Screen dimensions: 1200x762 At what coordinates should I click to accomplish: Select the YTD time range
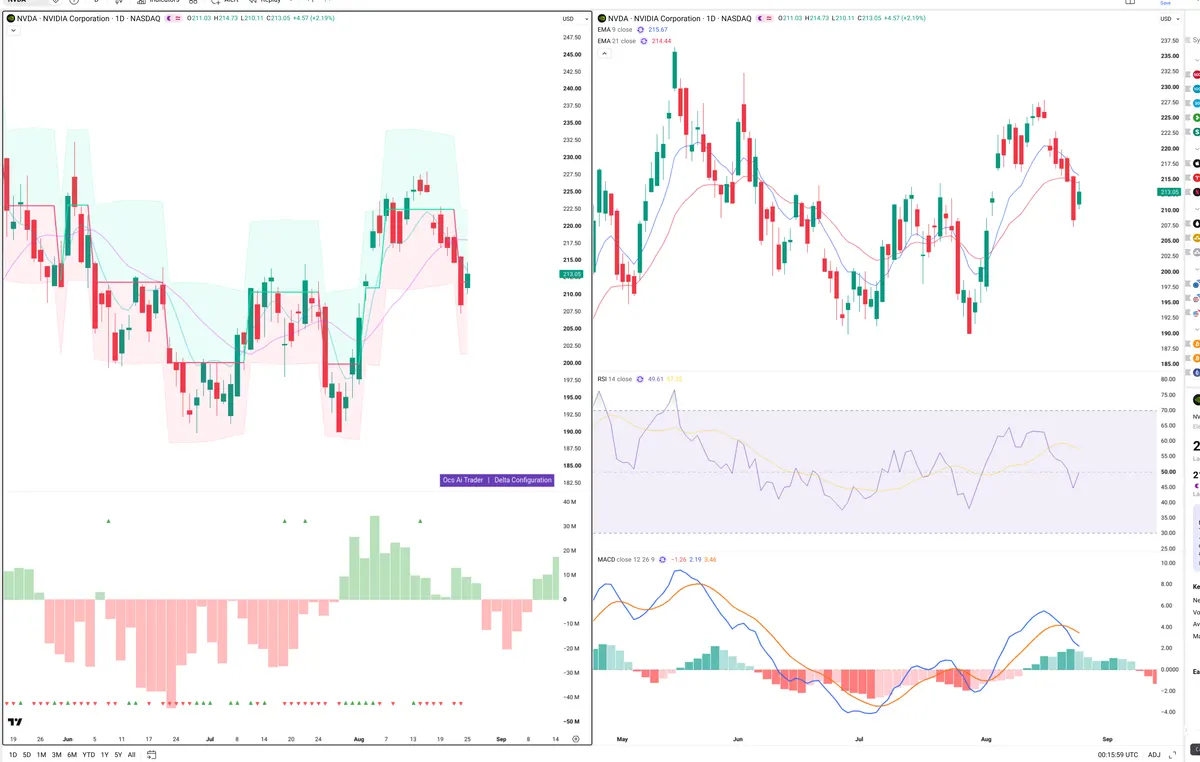pos(89,755)
